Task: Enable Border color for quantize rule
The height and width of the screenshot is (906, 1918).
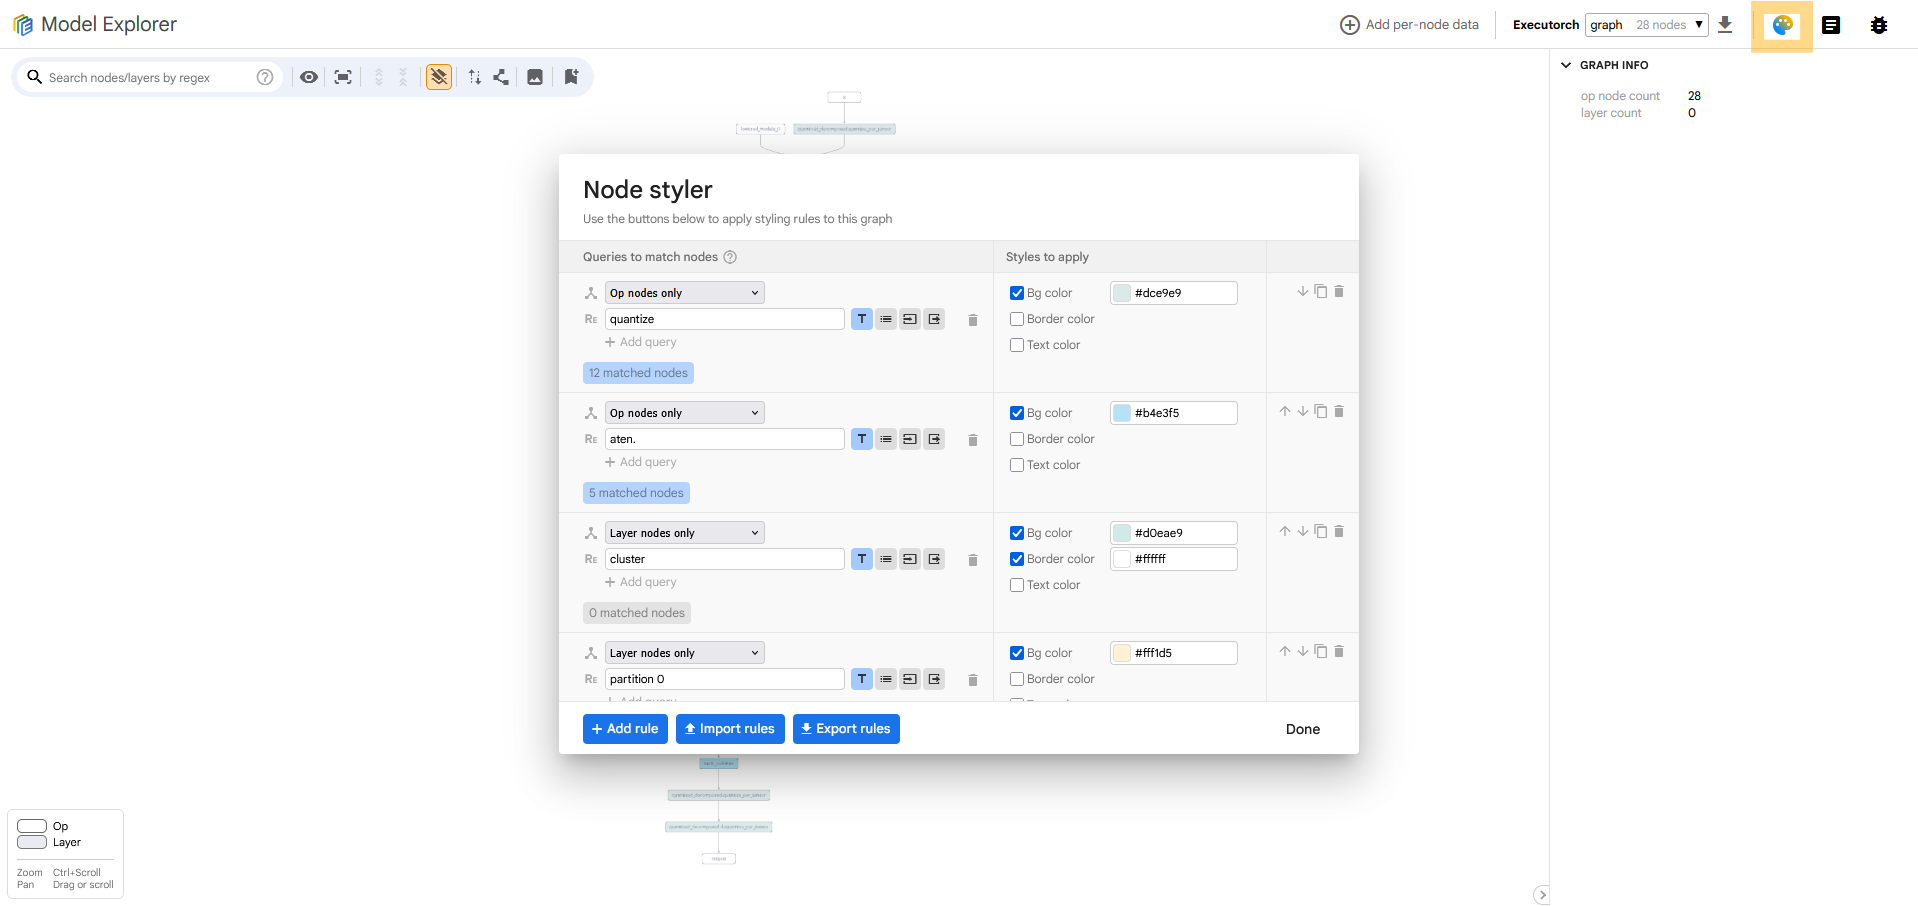Action: tap(1017, 319)
